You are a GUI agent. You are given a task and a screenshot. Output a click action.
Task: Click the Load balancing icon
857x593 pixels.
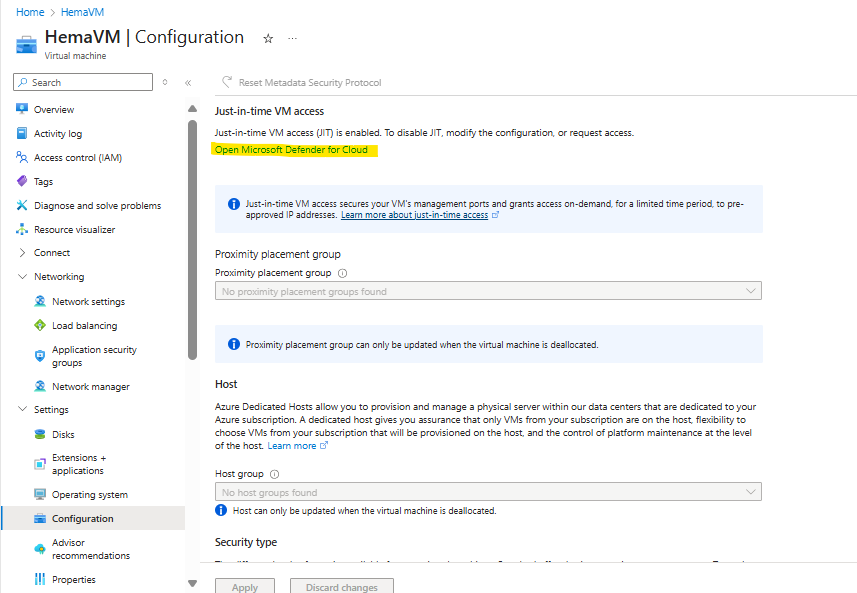[40, 325]
